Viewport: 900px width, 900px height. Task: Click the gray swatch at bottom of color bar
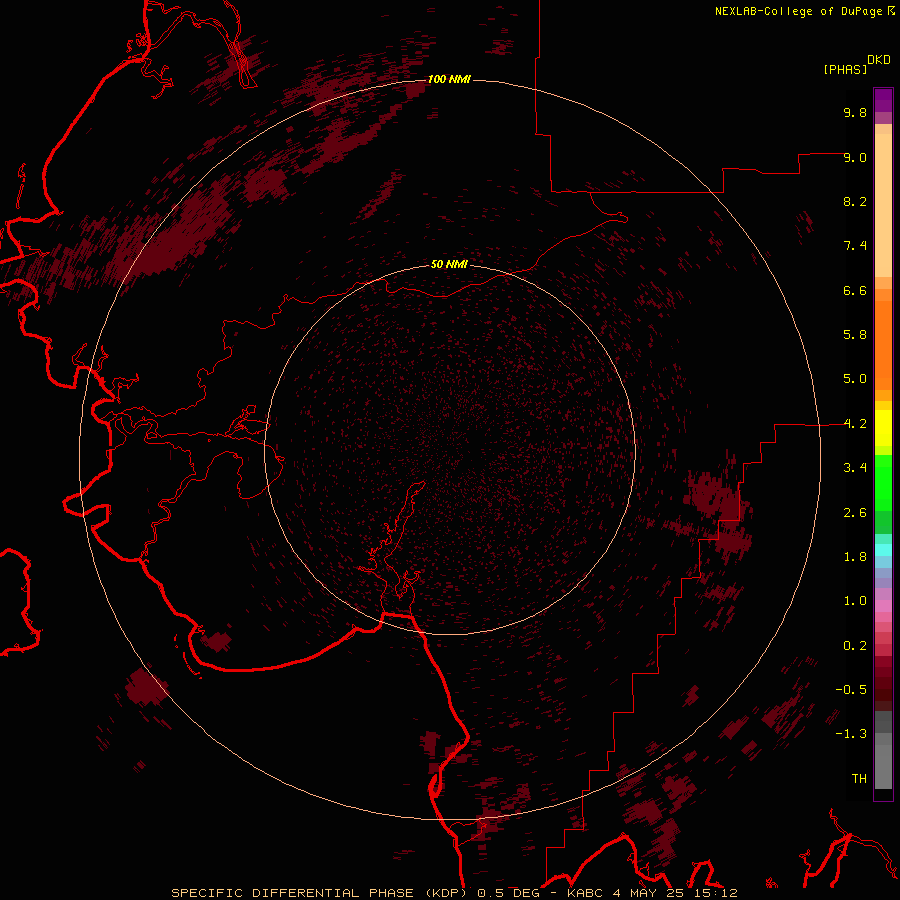coord(883,766)
